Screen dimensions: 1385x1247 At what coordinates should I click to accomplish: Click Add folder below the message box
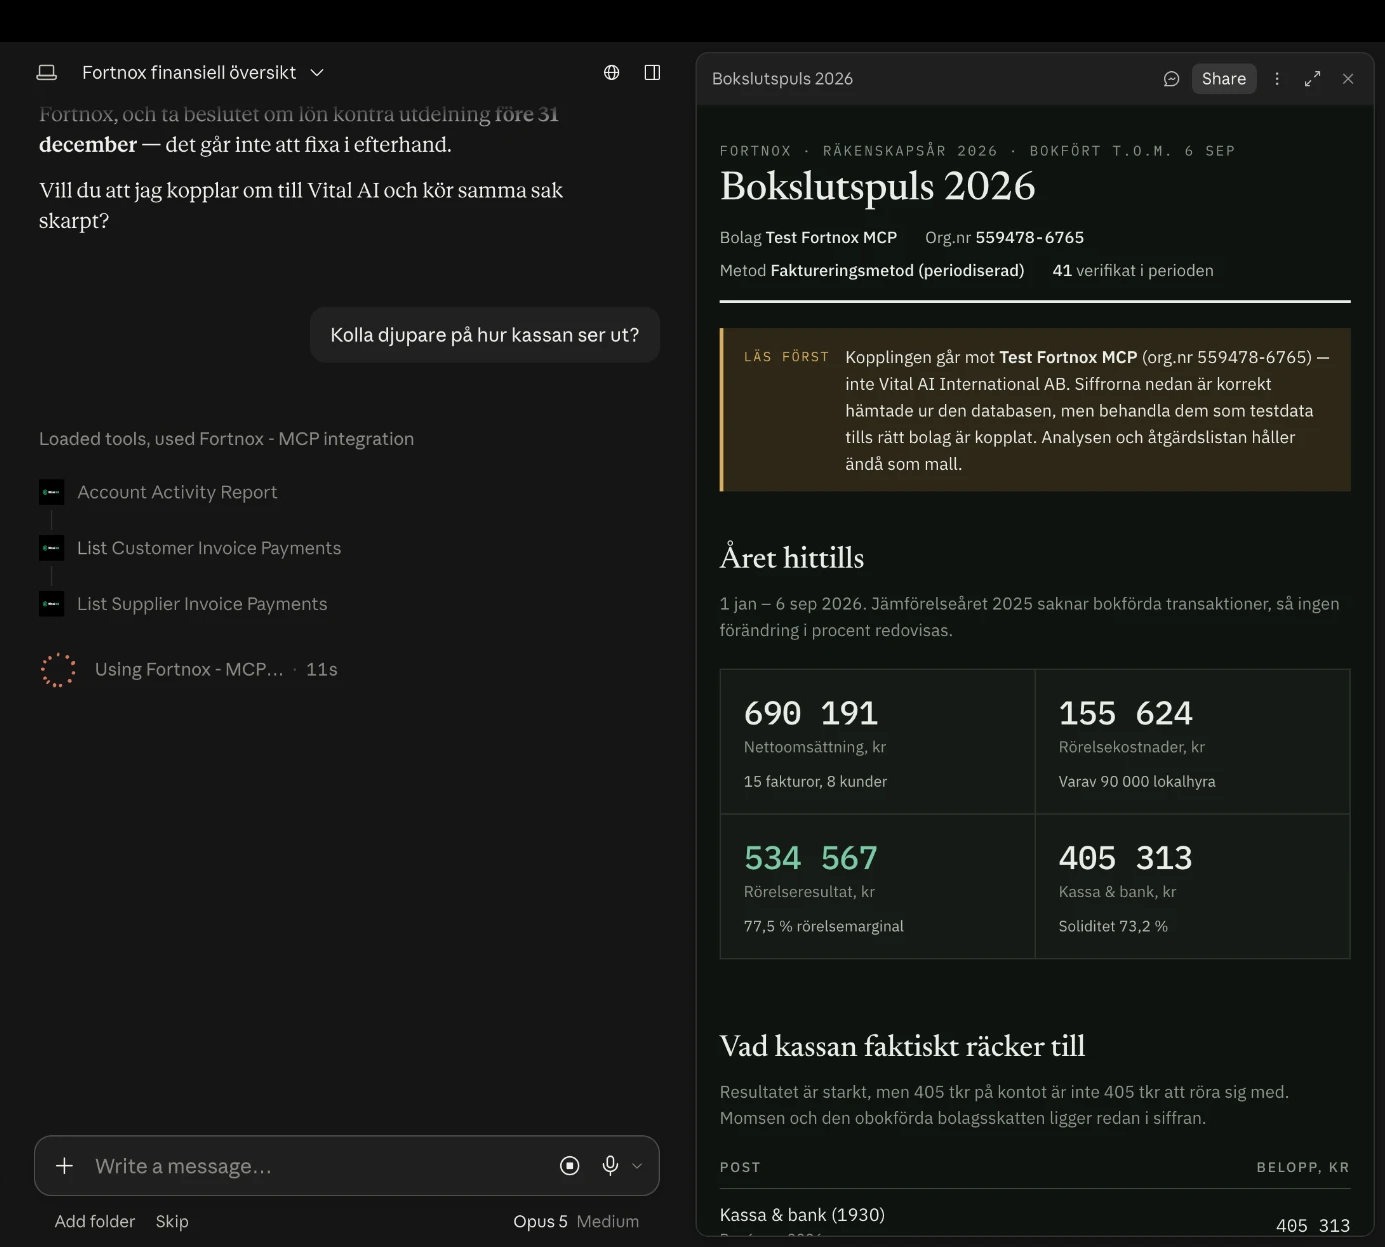click(95, 1221)
